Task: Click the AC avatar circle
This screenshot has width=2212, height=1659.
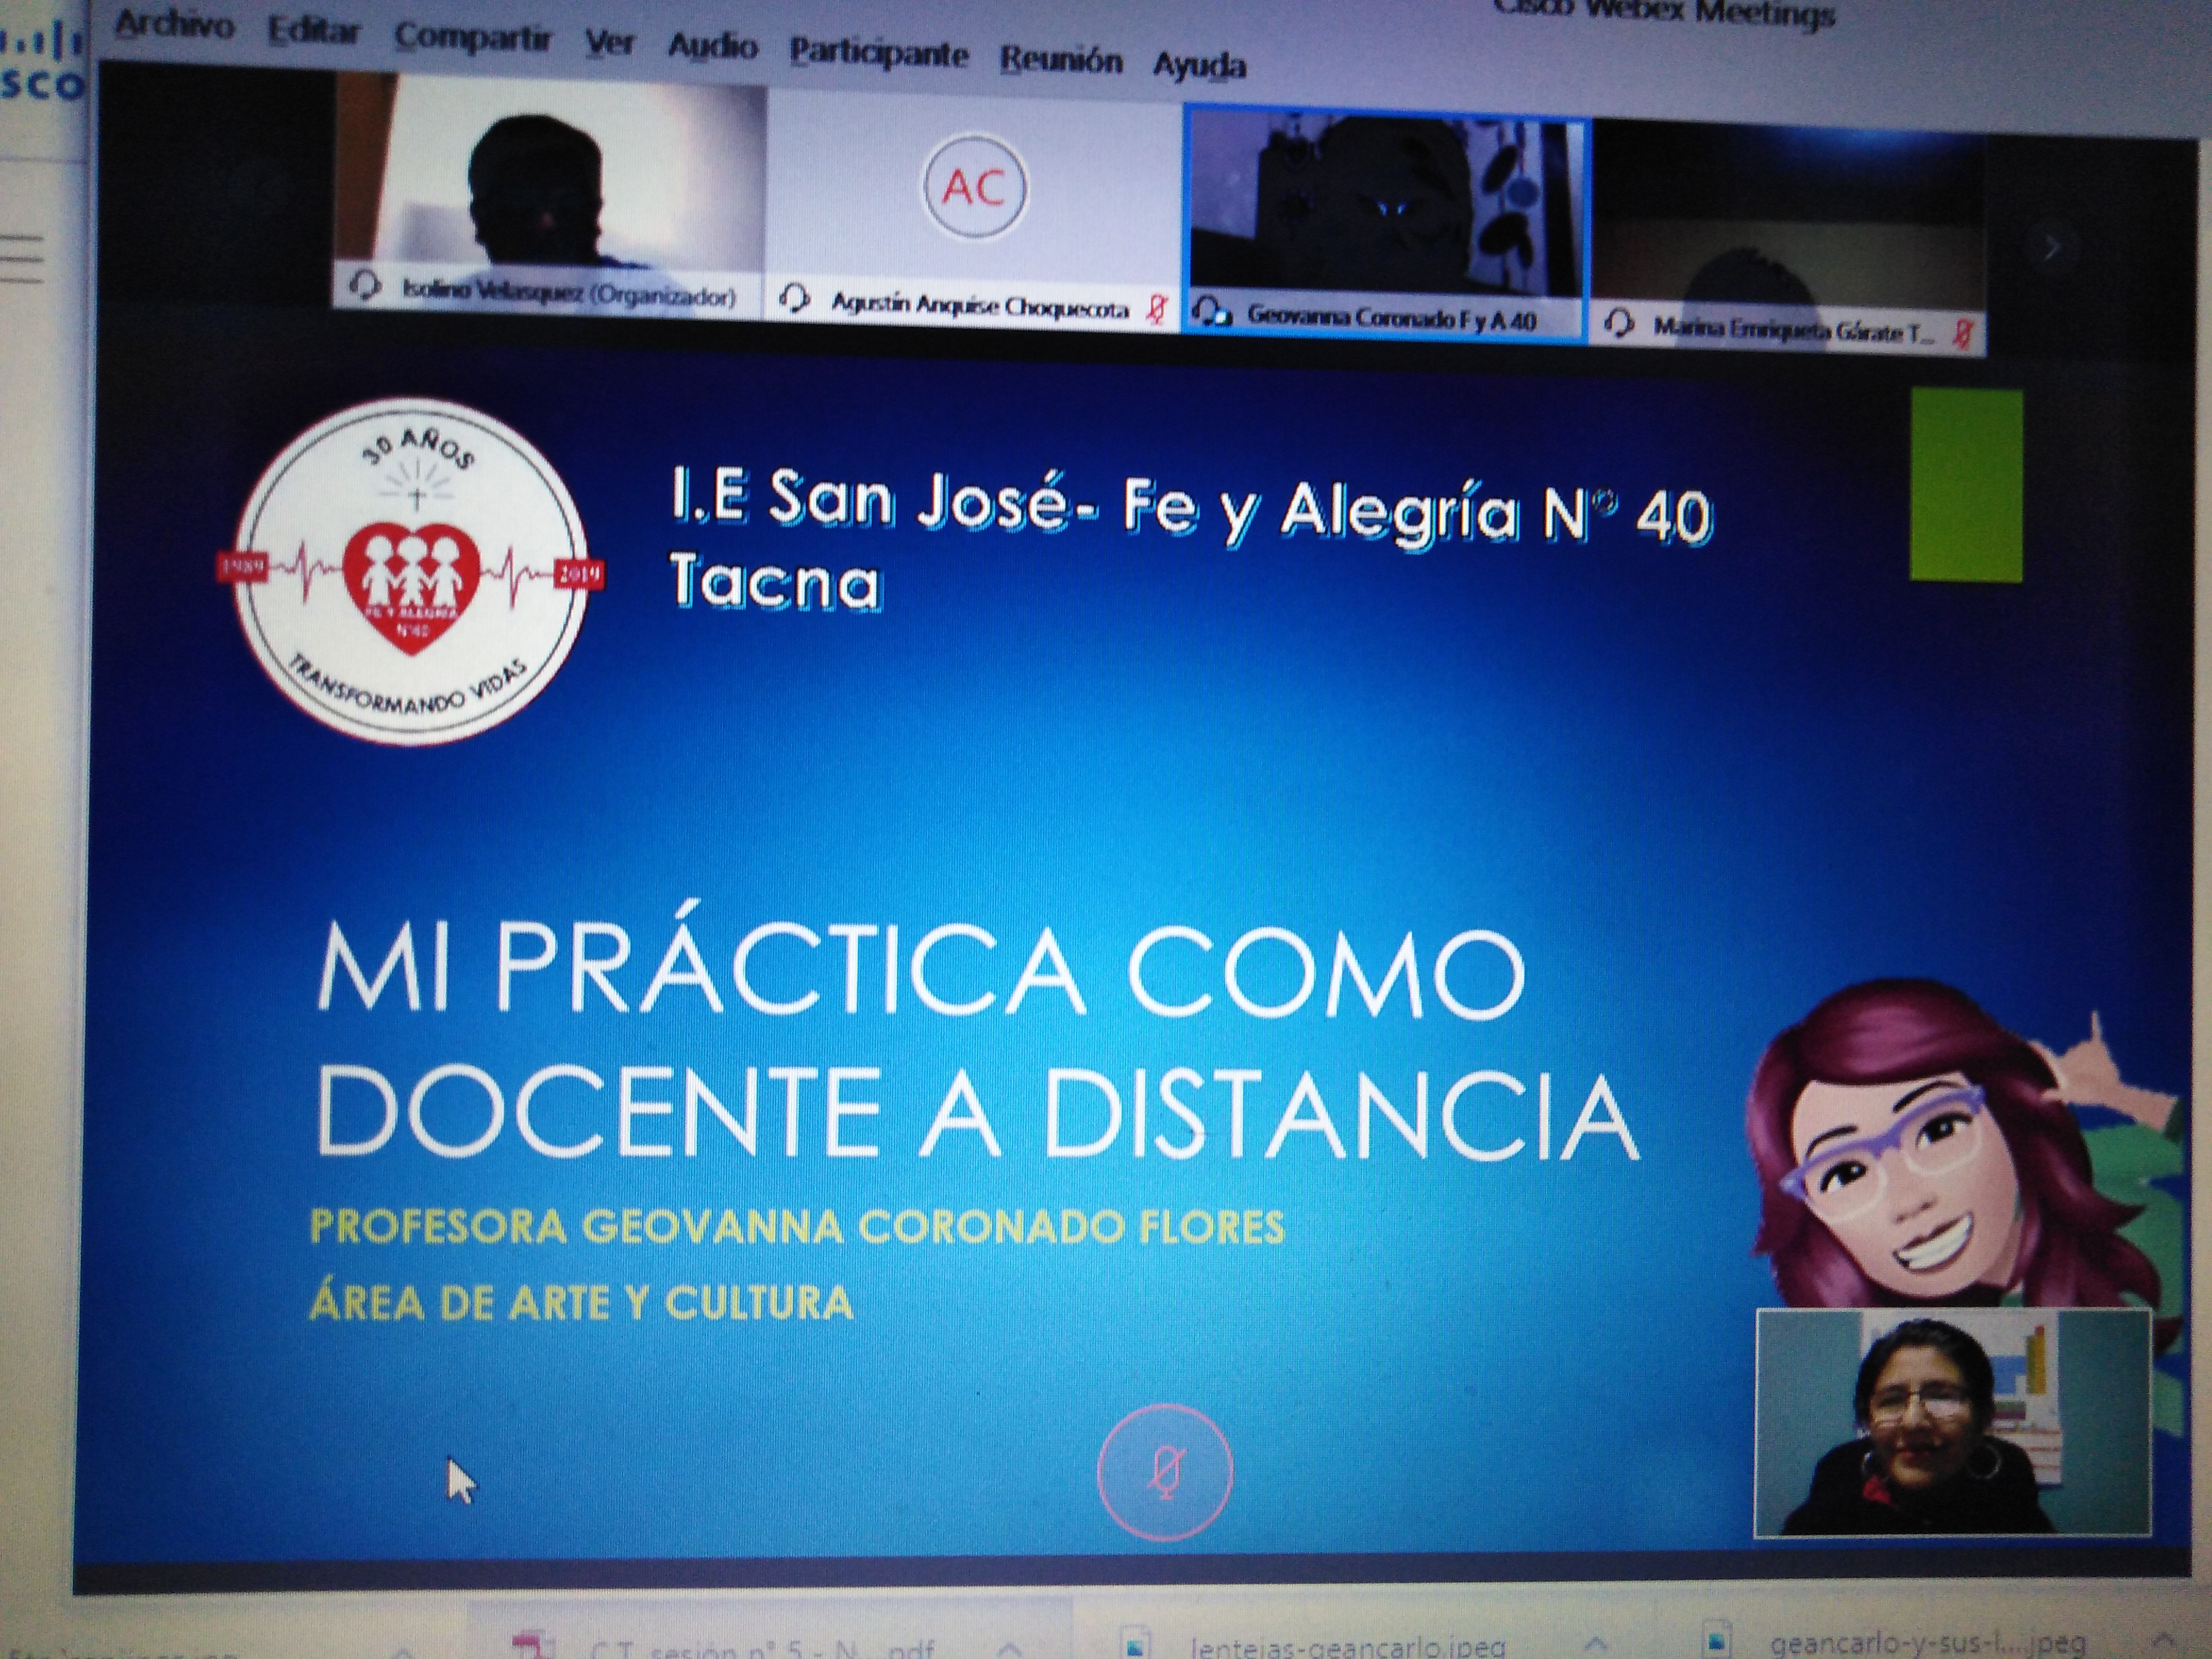Action: (974, 187)
